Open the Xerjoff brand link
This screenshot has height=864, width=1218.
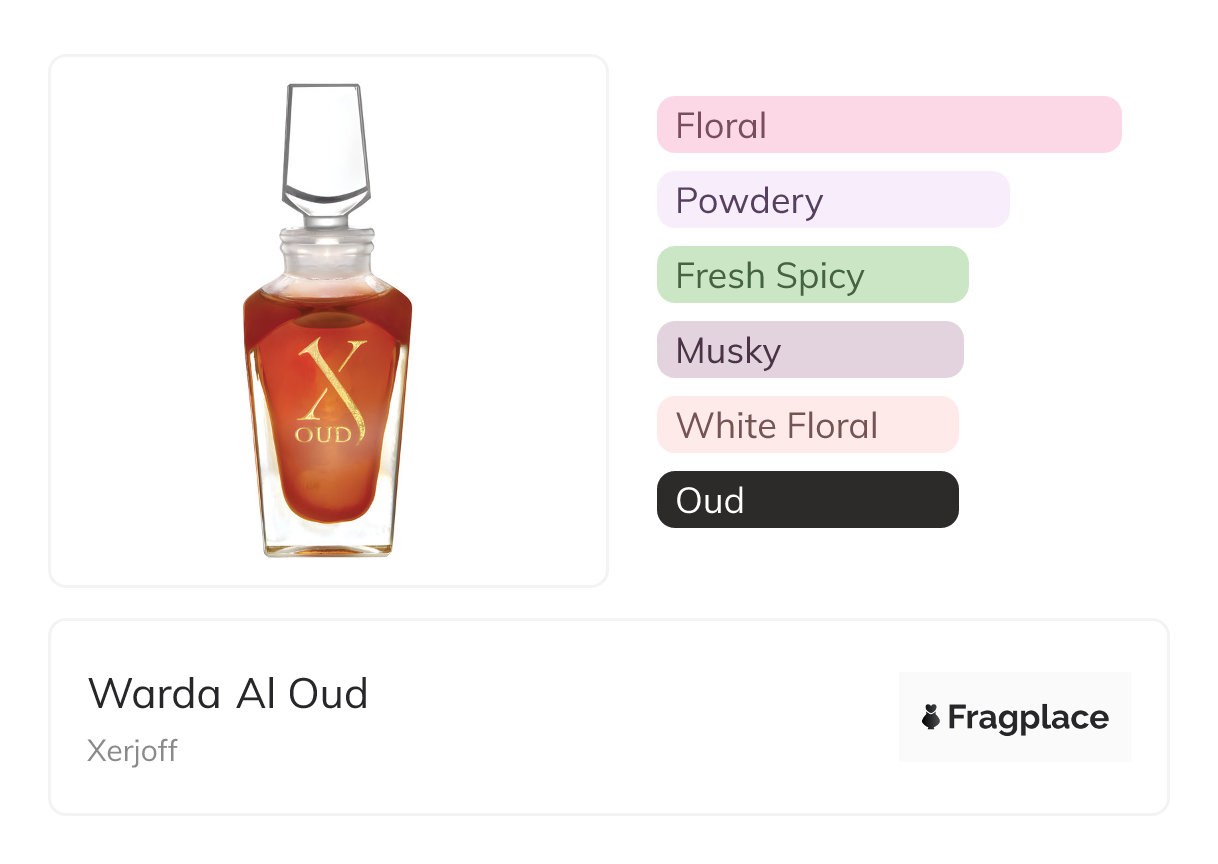[132, 751]
